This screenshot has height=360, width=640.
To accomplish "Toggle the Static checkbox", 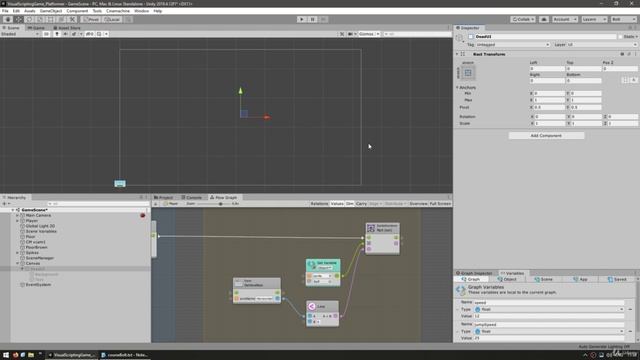I will [x=620, y=37].
